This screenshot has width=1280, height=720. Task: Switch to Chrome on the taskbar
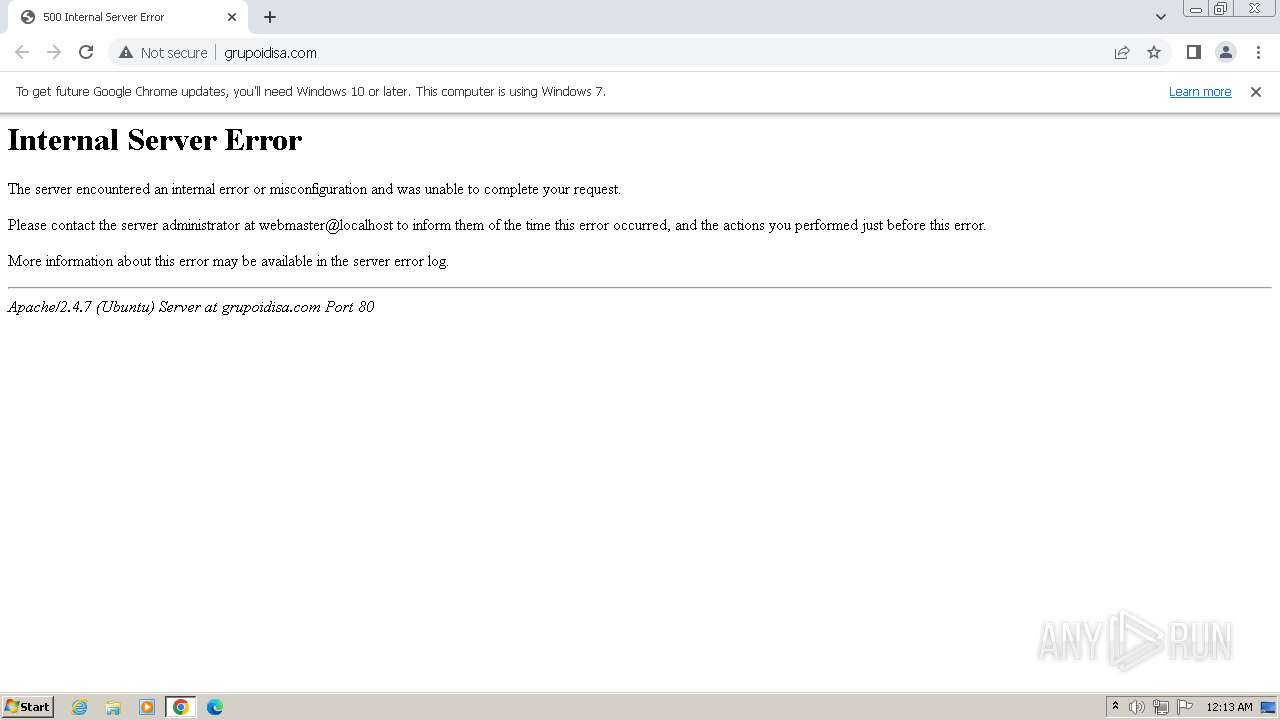tap(181, 707)
